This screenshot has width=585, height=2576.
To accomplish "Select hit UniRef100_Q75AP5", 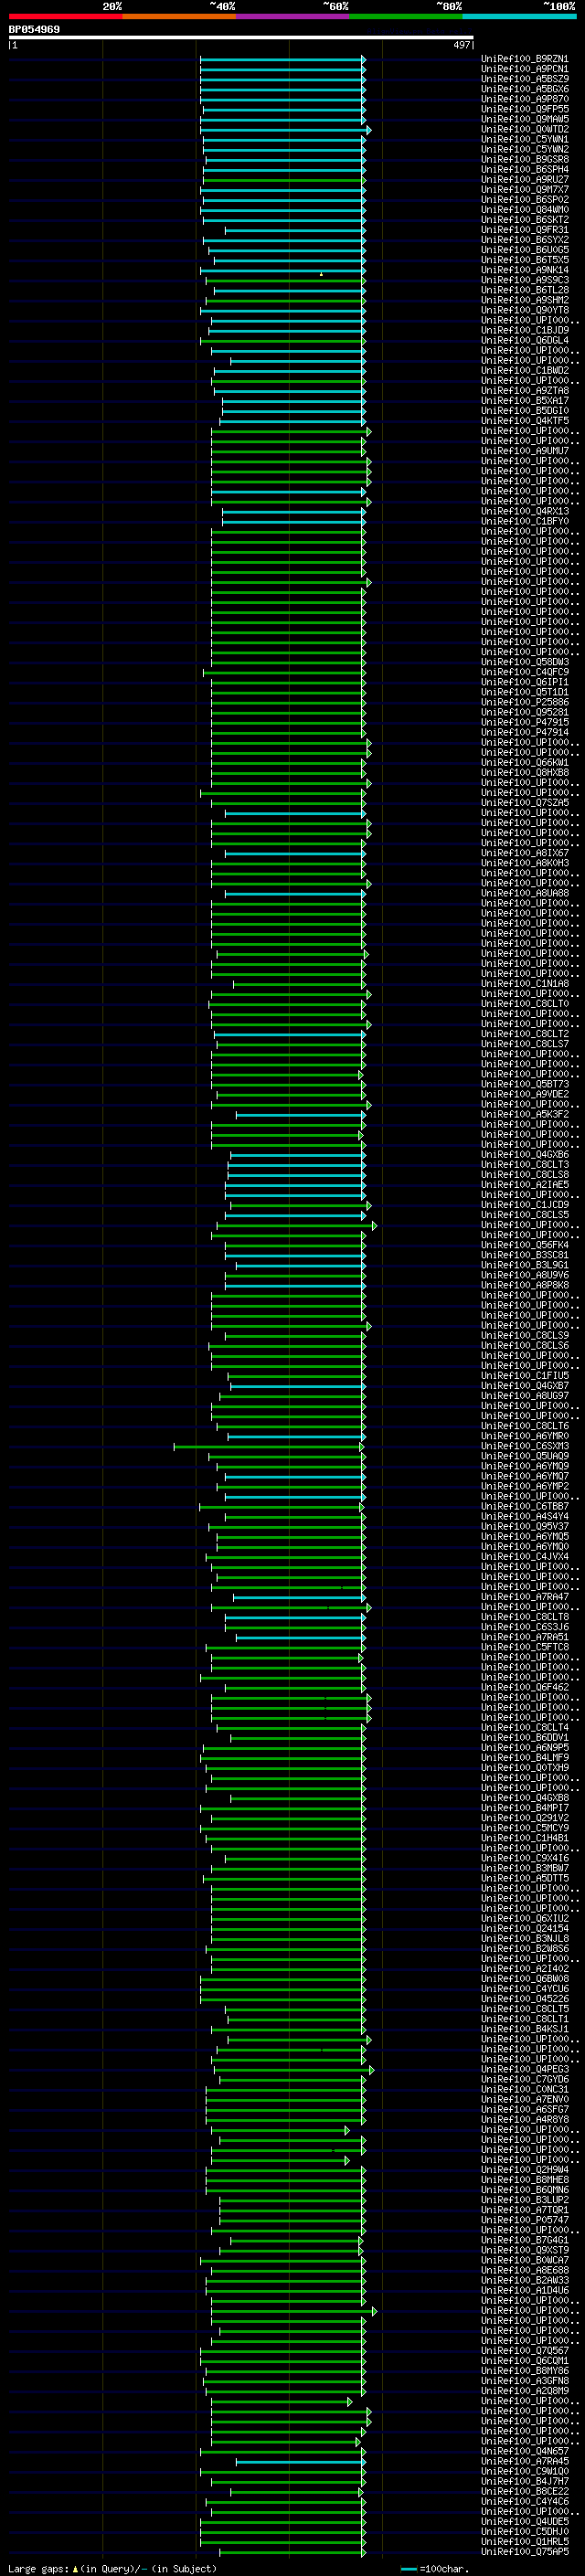I will [524, 2551].
